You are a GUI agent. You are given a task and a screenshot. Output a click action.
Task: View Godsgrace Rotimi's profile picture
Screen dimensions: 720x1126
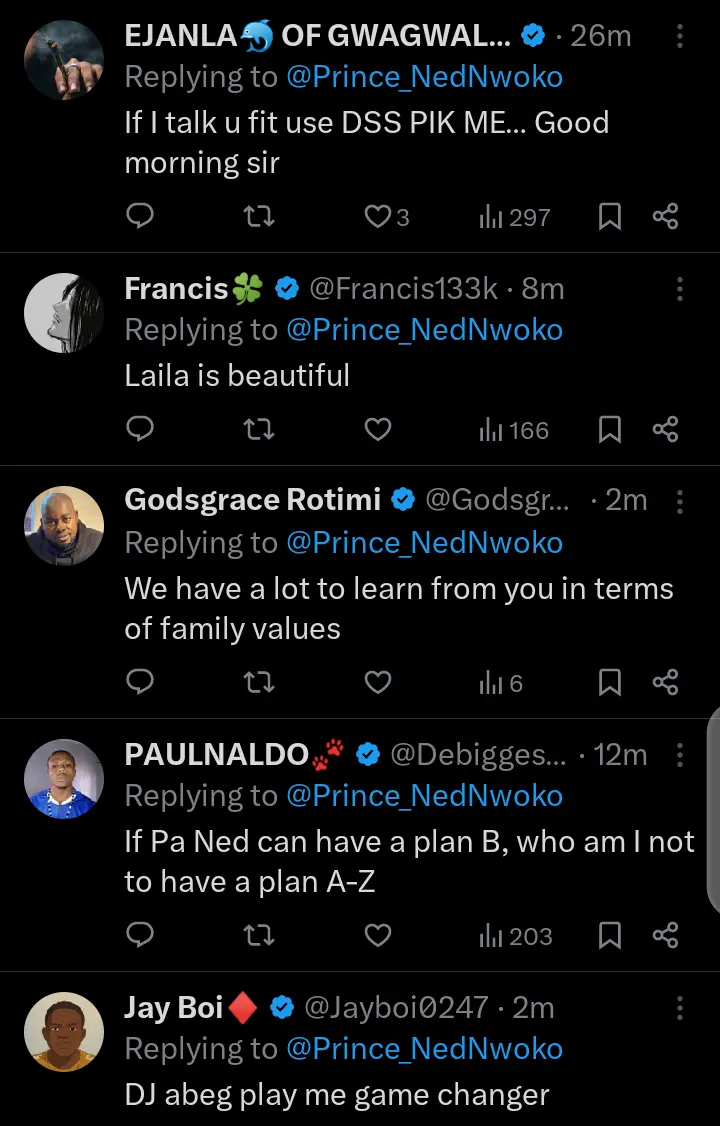tap(64, 526)
